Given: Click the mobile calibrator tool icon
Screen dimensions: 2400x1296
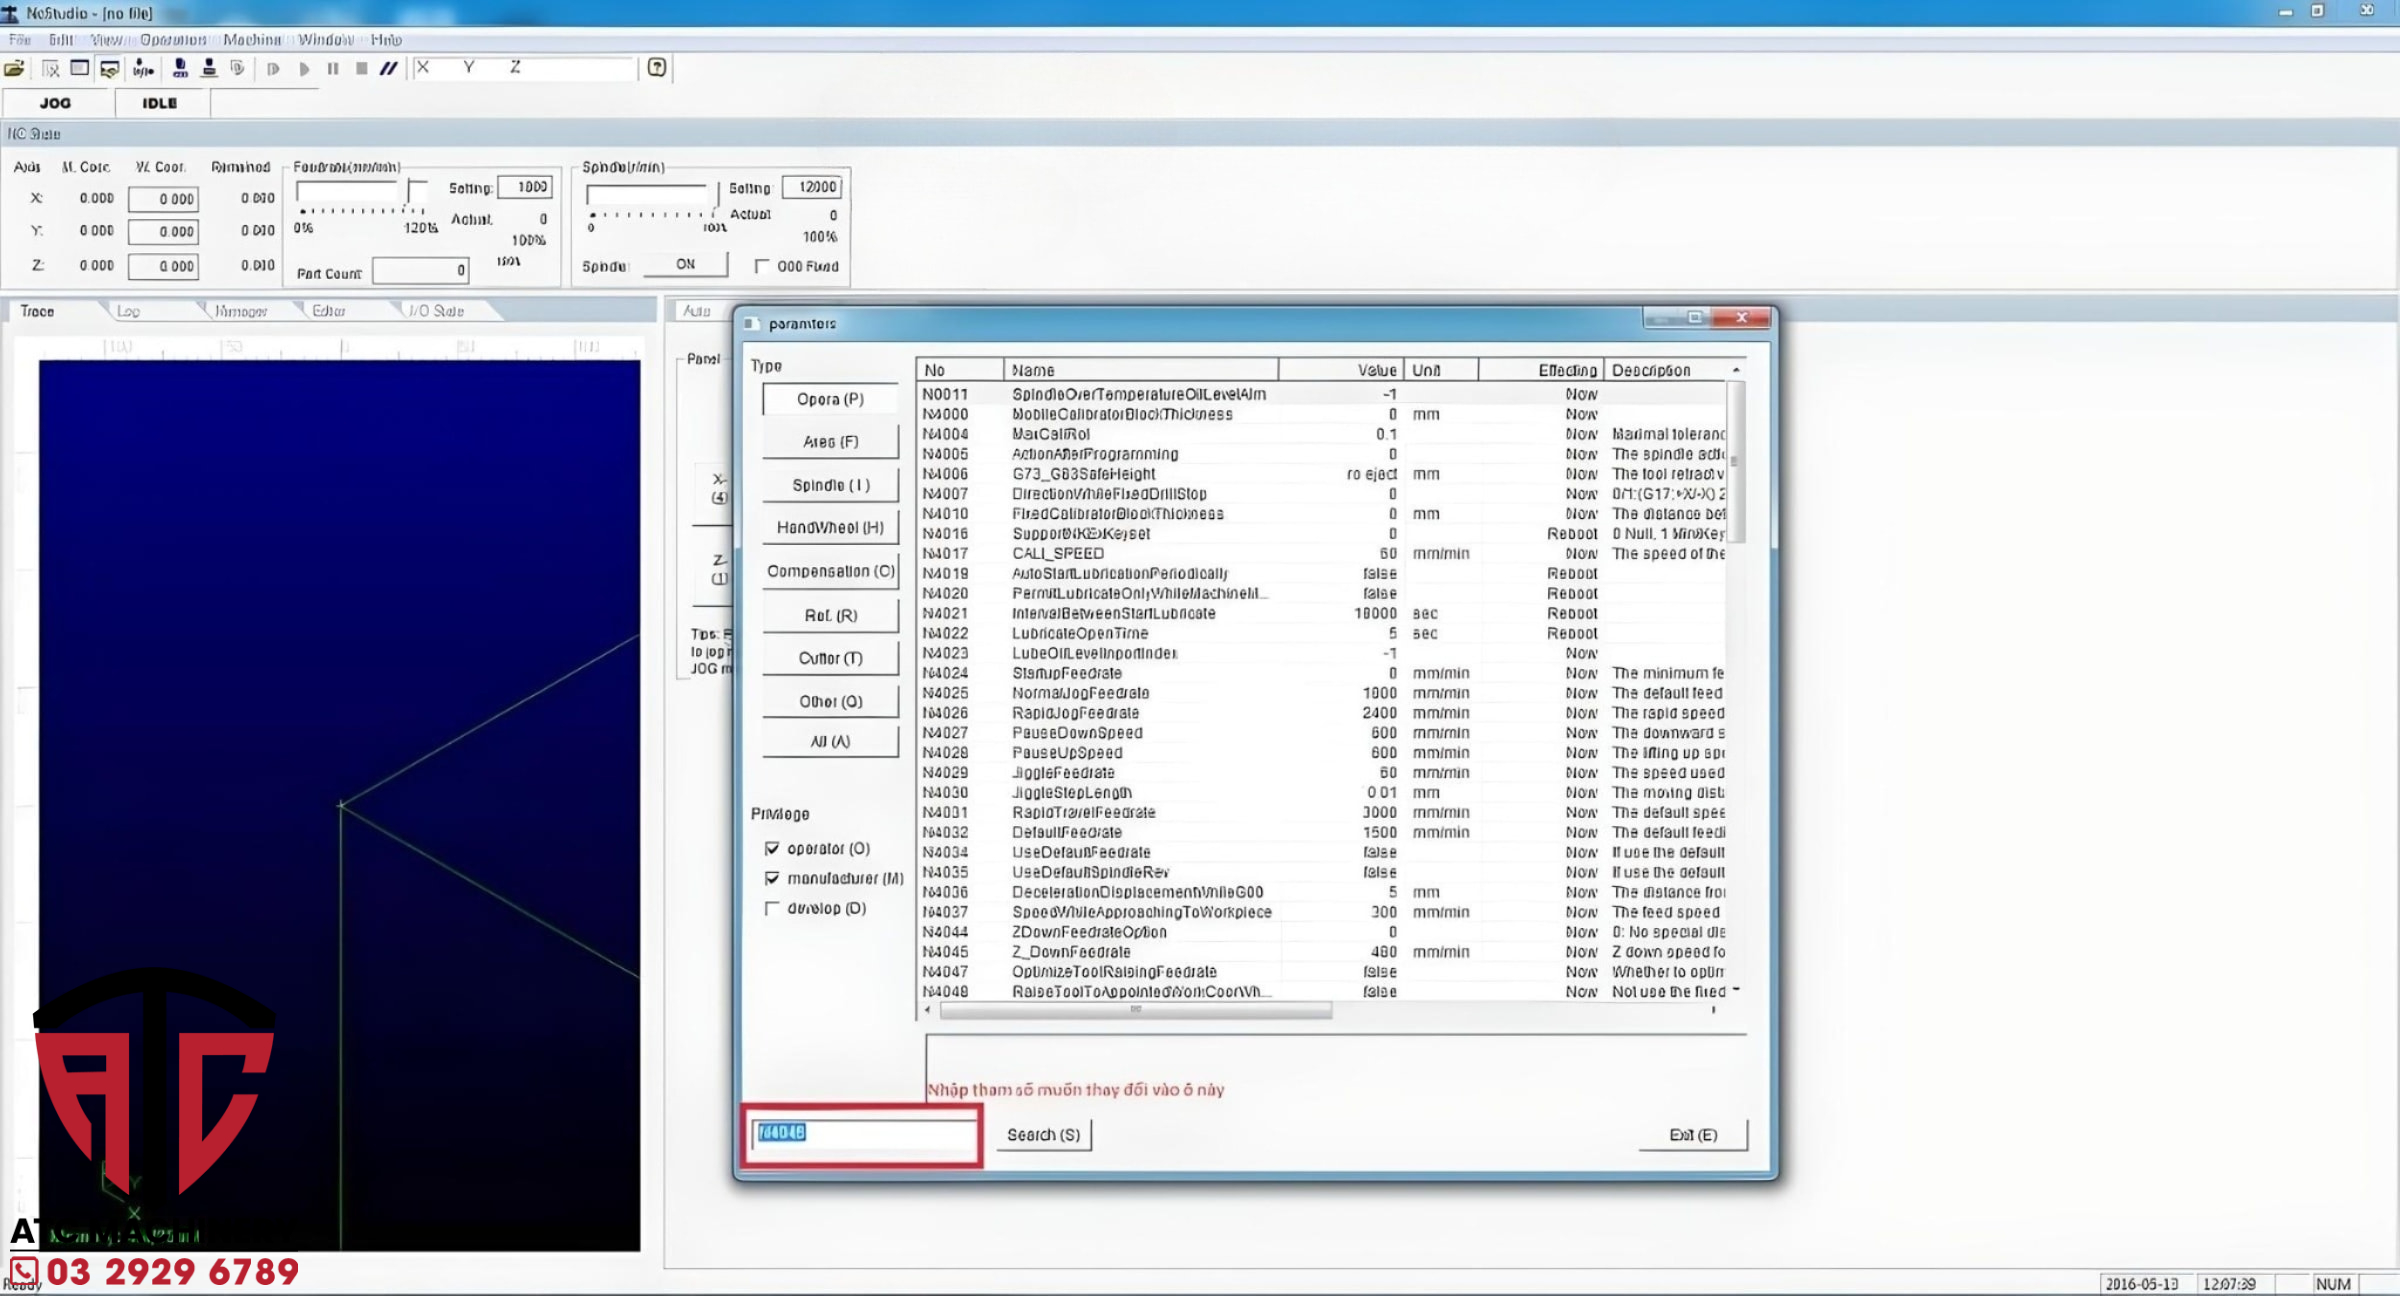Looking at the screenshot, I should 180,68.
